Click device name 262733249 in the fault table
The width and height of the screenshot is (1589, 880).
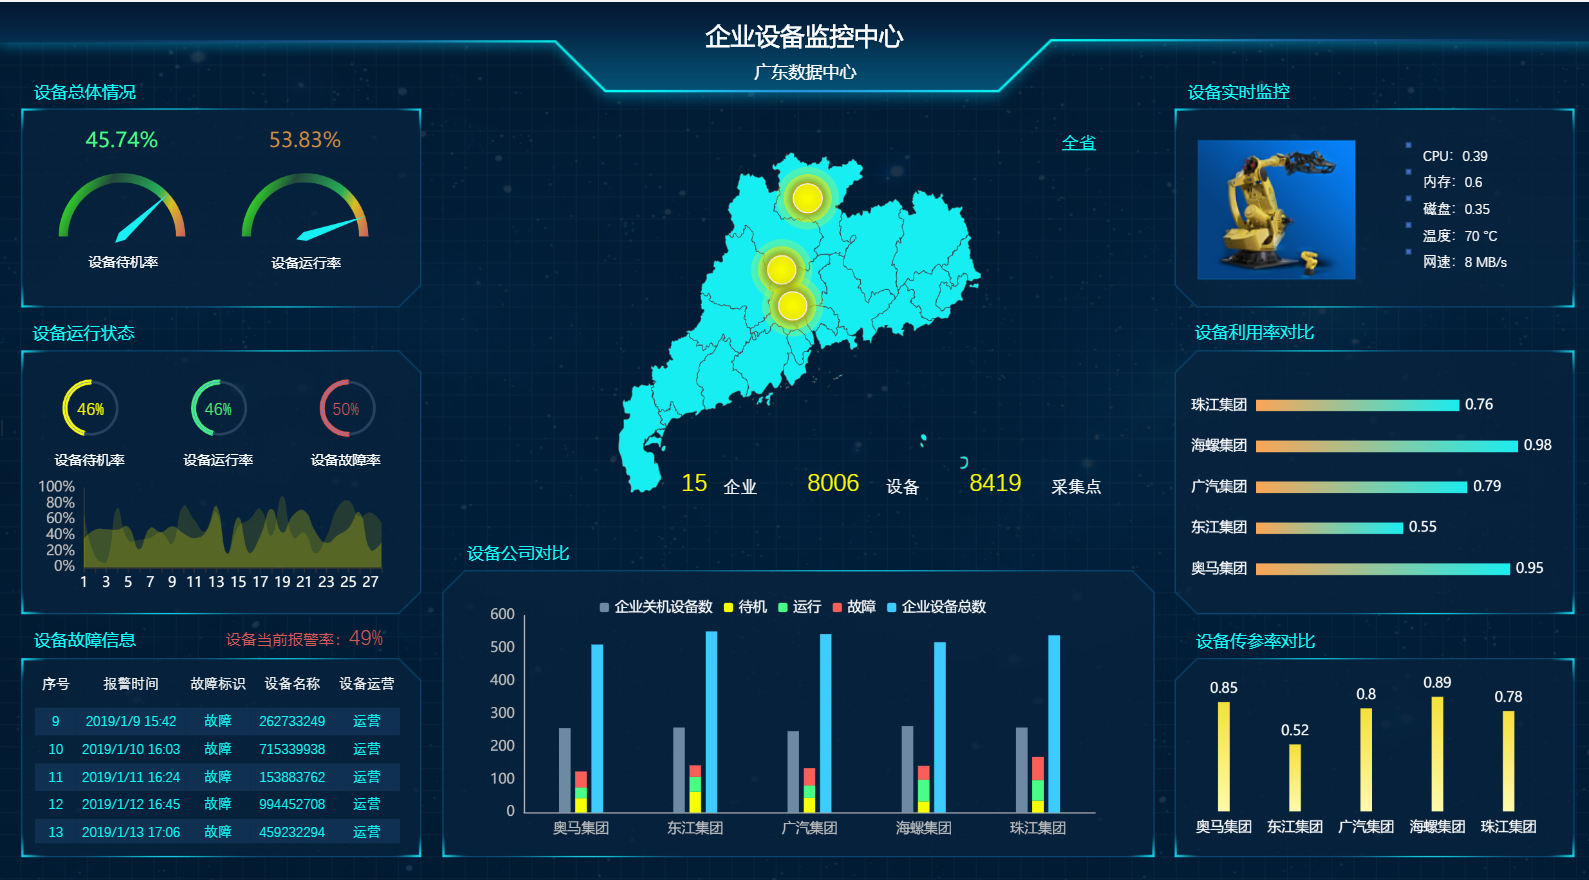(292, 721)
